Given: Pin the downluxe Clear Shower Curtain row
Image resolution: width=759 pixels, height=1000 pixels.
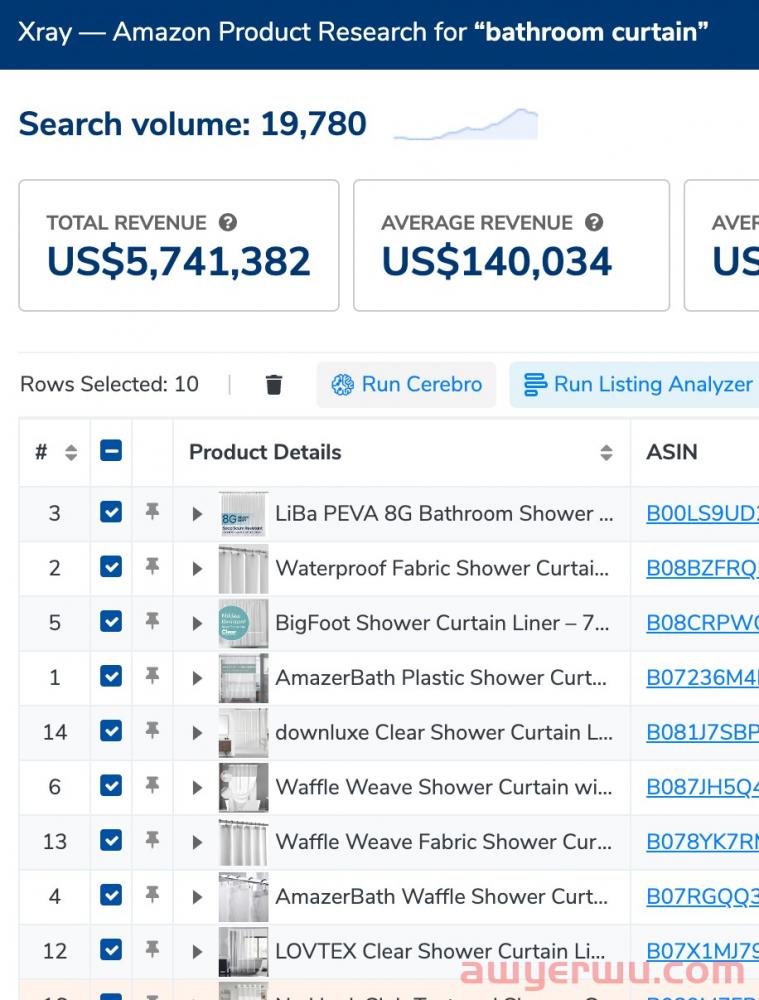Looking at the screenshot, I should click(x=152, y=730).
